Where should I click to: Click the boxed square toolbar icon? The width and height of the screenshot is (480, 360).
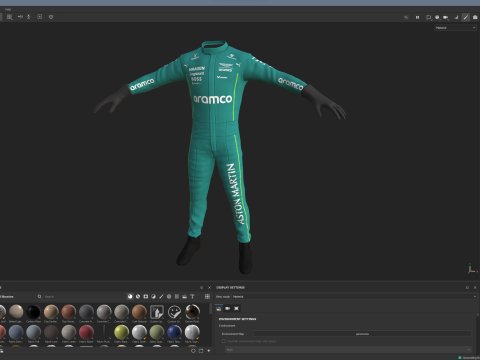pos(40,17)
